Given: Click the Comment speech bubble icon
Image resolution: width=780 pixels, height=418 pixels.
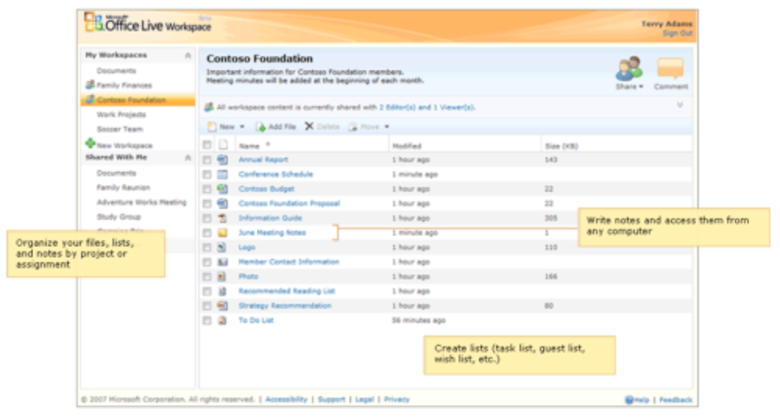Looking at the screenshot, I should 671,68.
